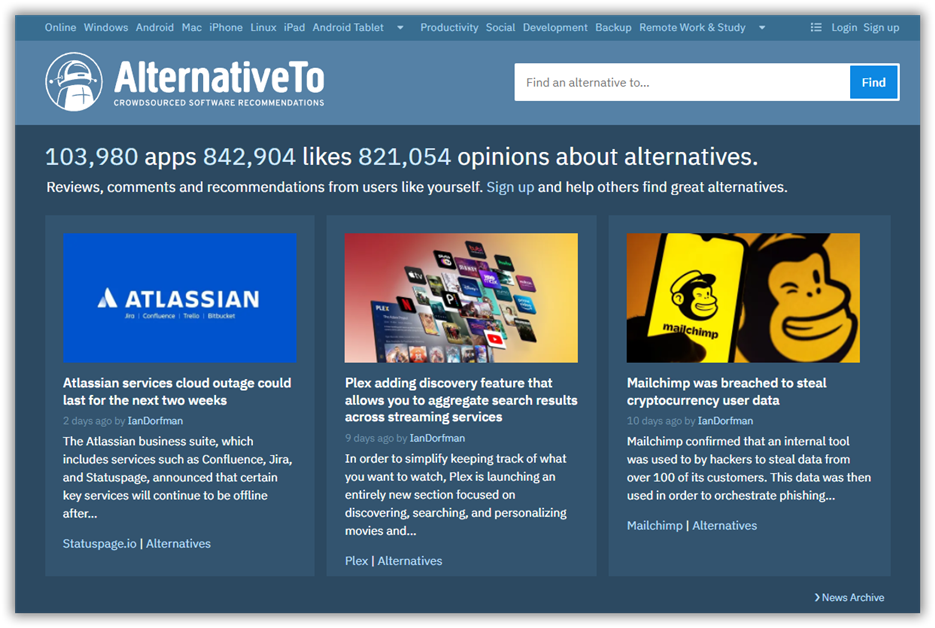
Task: Open the Remote Work & Study category
Action: pyautogui.click(x=692, y=27)
